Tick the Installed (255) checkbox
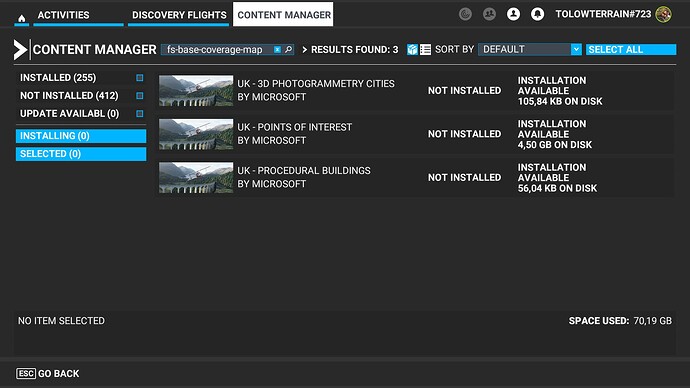690x388 pixels. click(x=139, y=78)
